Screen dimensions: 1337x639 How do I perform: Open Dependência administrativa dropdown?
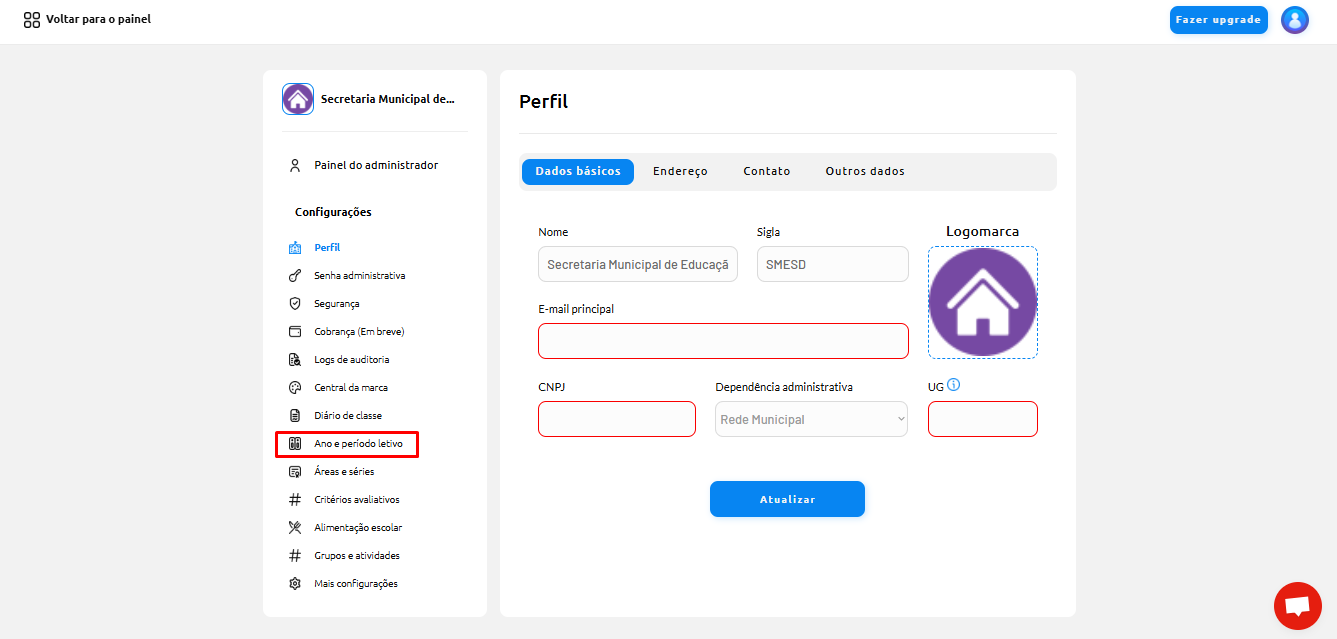(812, 419)
